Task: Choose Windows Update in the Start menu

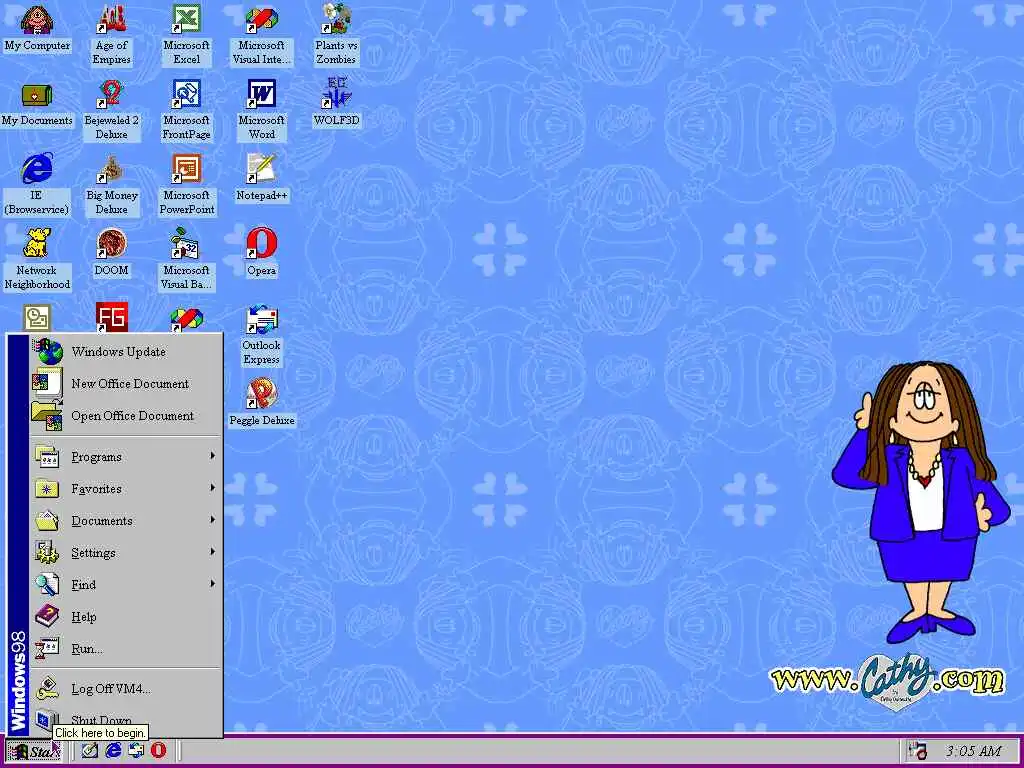Action: click(x=126, y=351)
